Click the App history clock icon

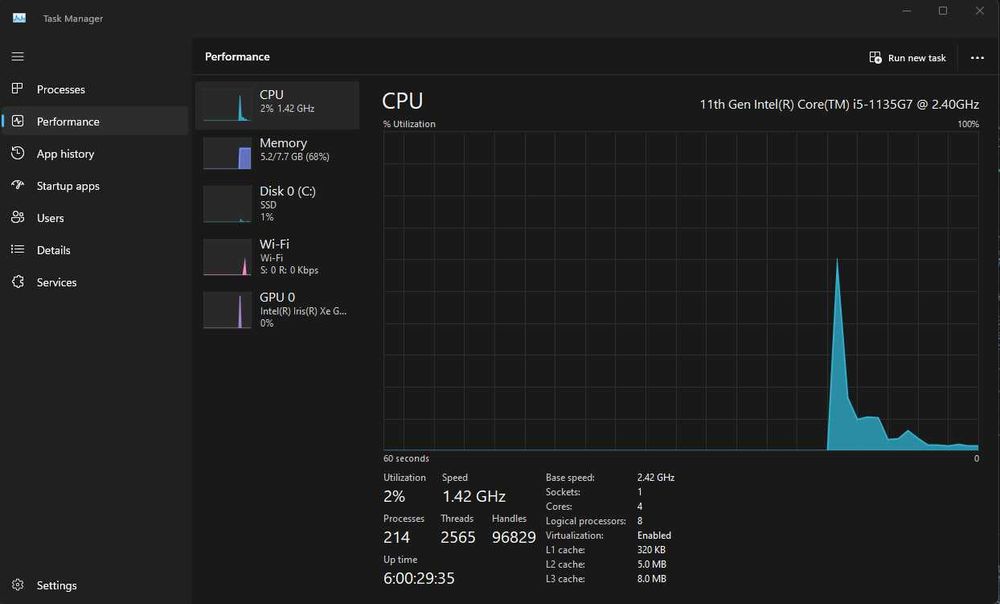coord(18,153)
